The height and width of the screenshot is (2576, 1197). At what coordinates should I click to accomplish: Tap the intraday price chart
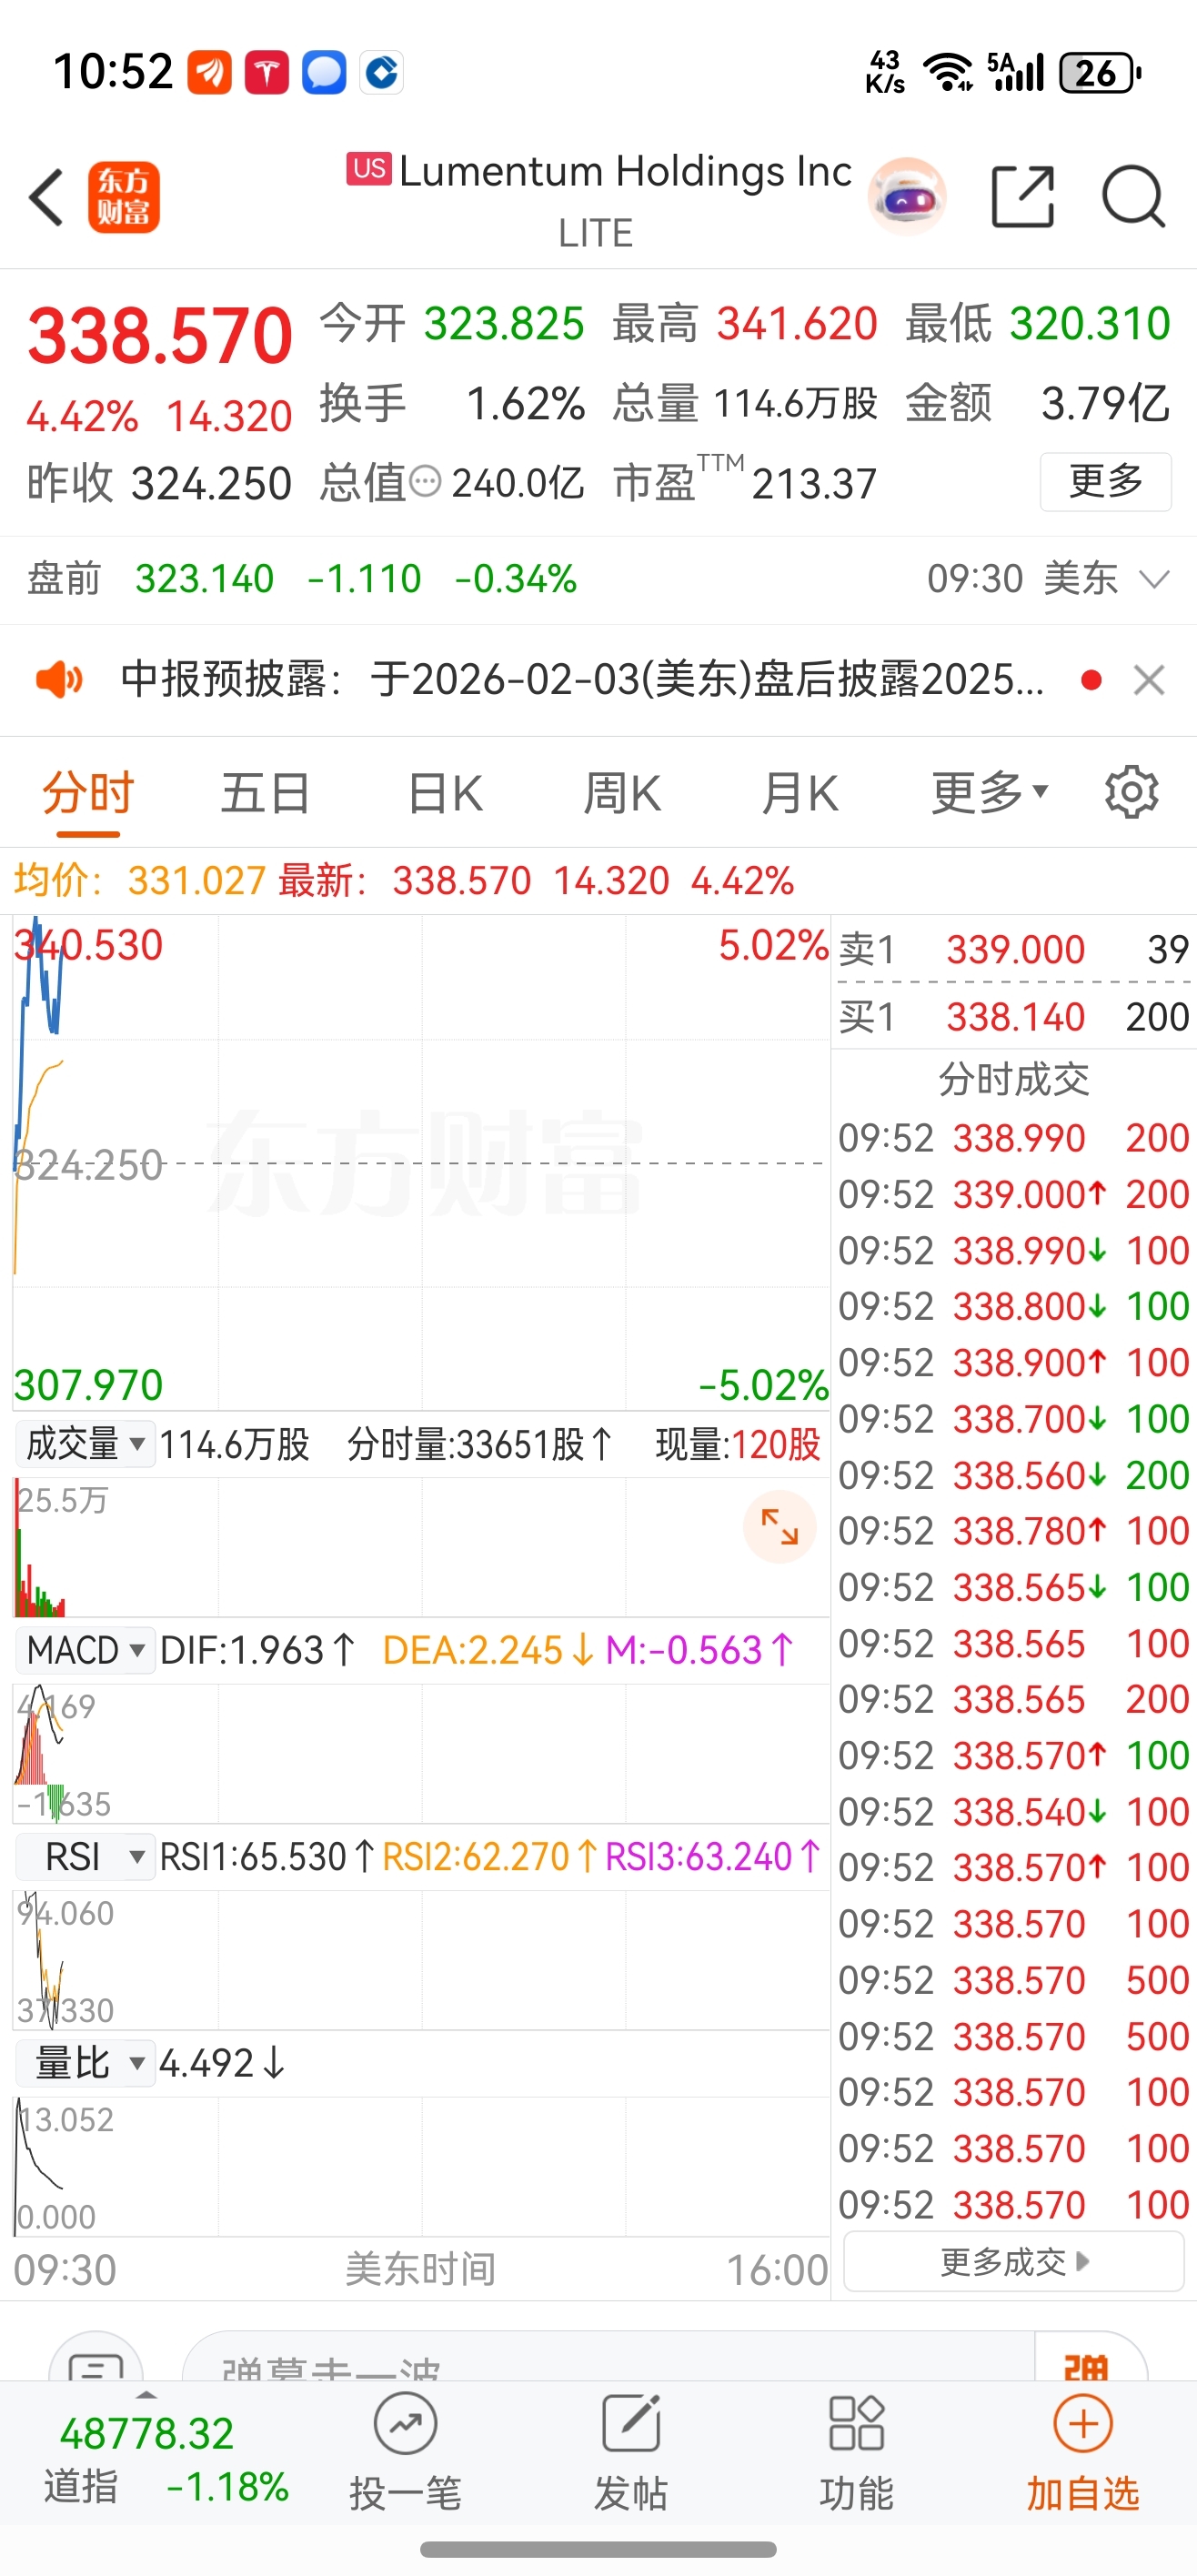[420, 1164]
